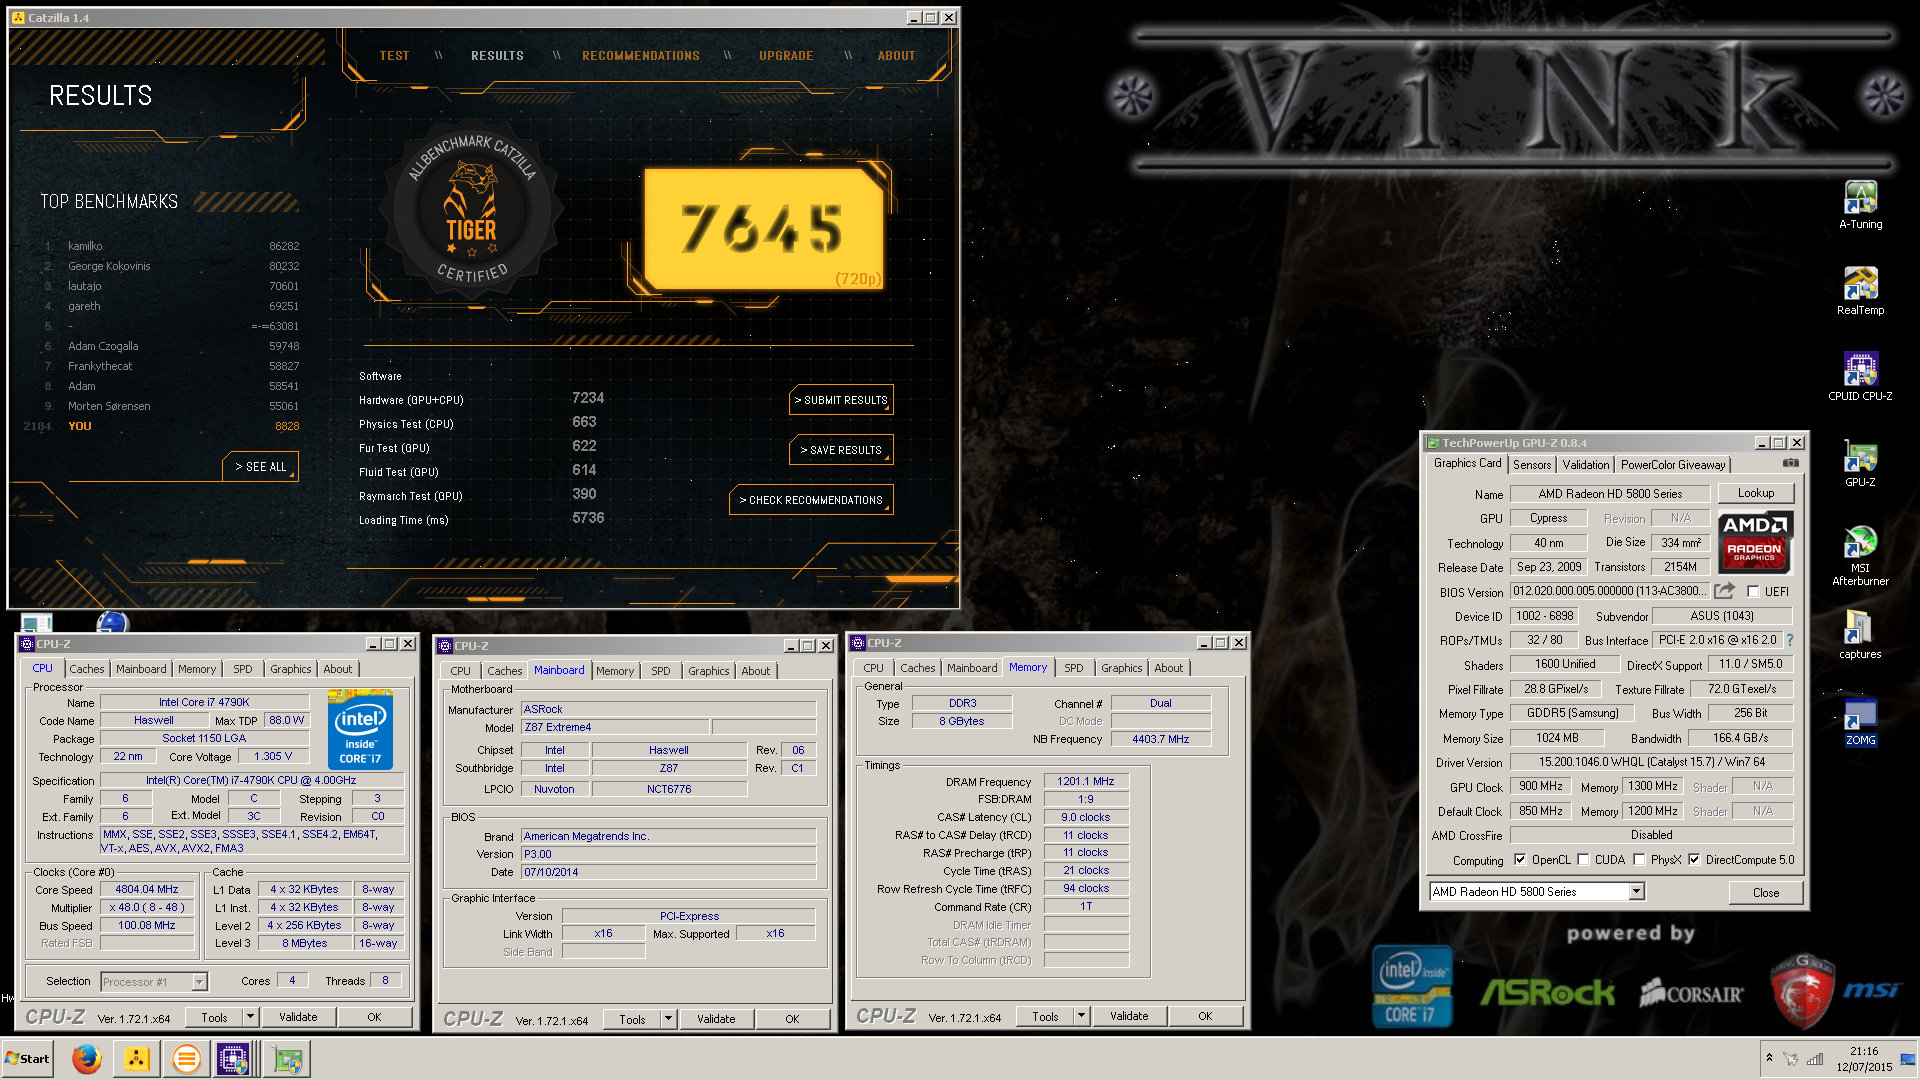Toggle the CUDA checkbox
Image resolution: width=1920 pixels, height=1080 pixels.
point(1583,860)
